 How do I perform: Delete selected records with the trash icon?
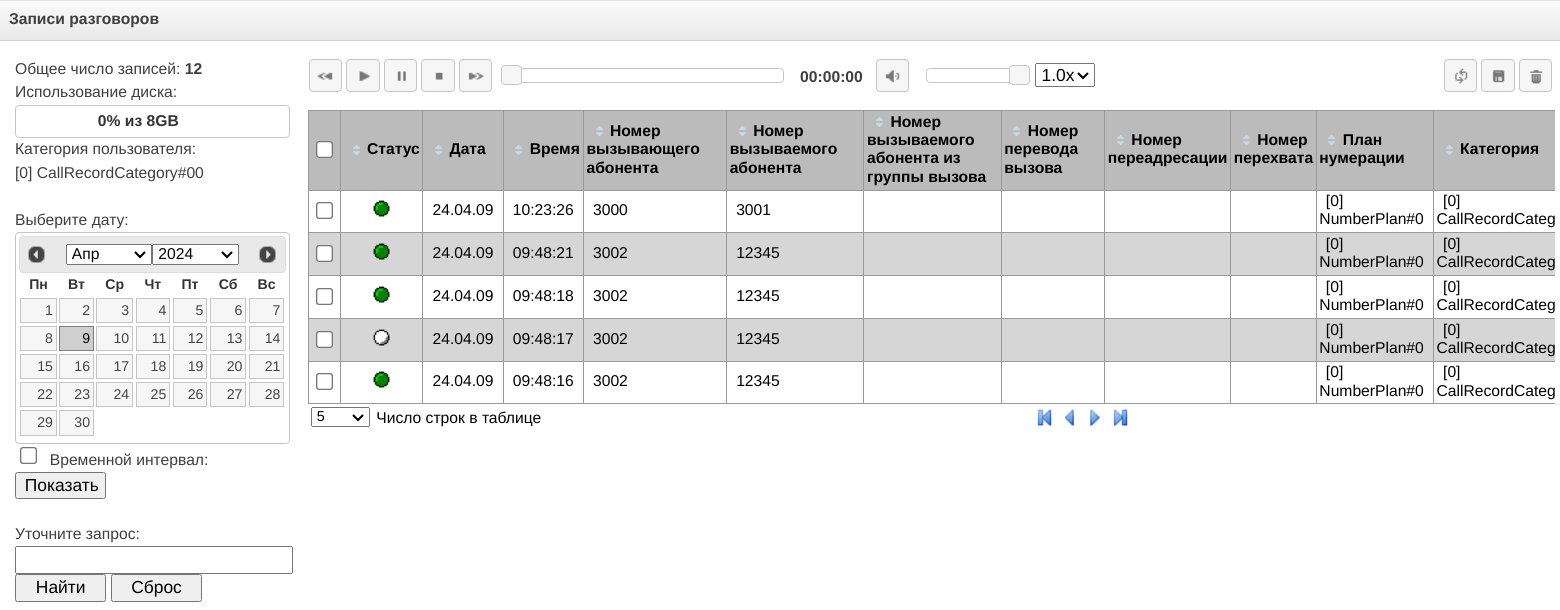1535,76
